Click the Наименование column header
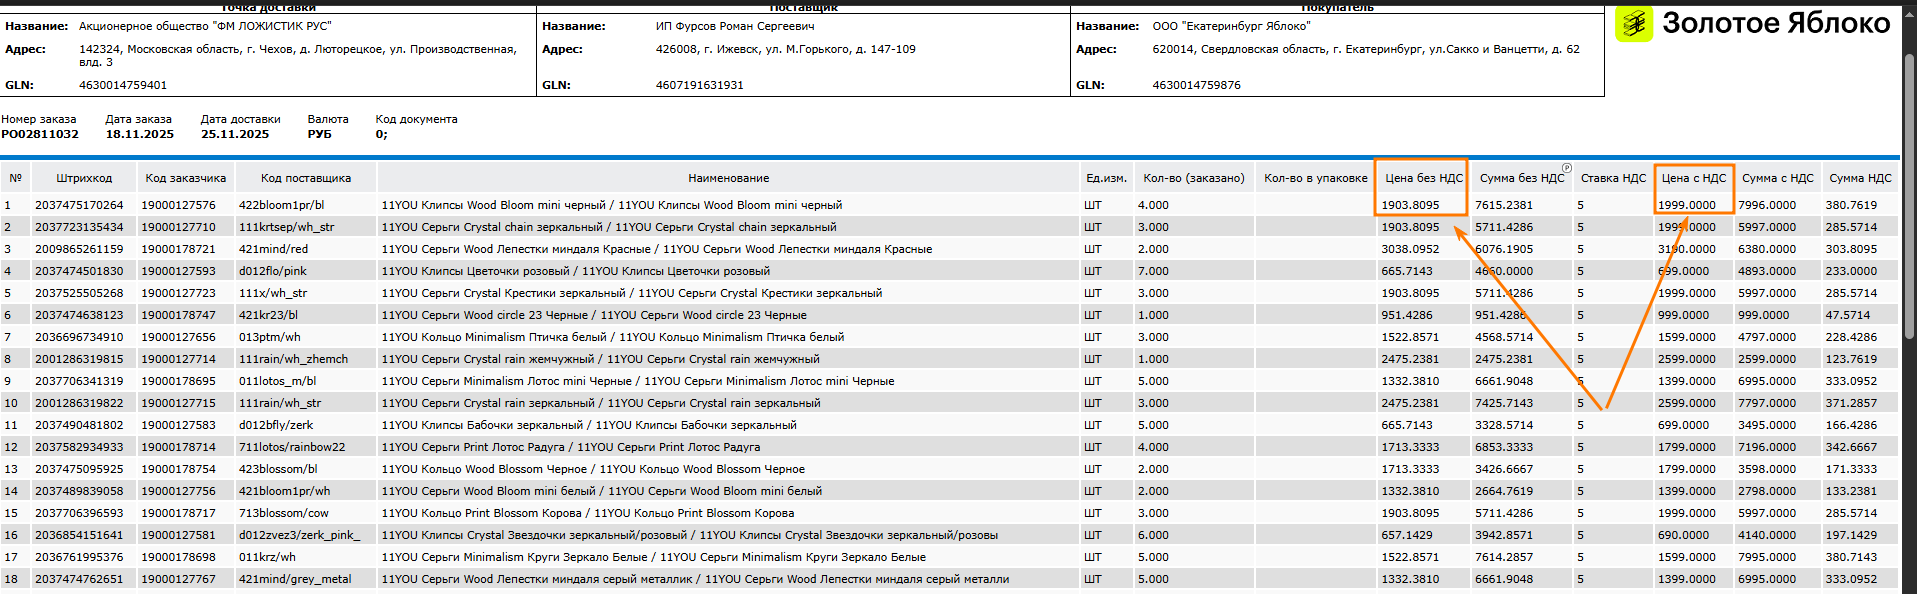 pos(729,178)
